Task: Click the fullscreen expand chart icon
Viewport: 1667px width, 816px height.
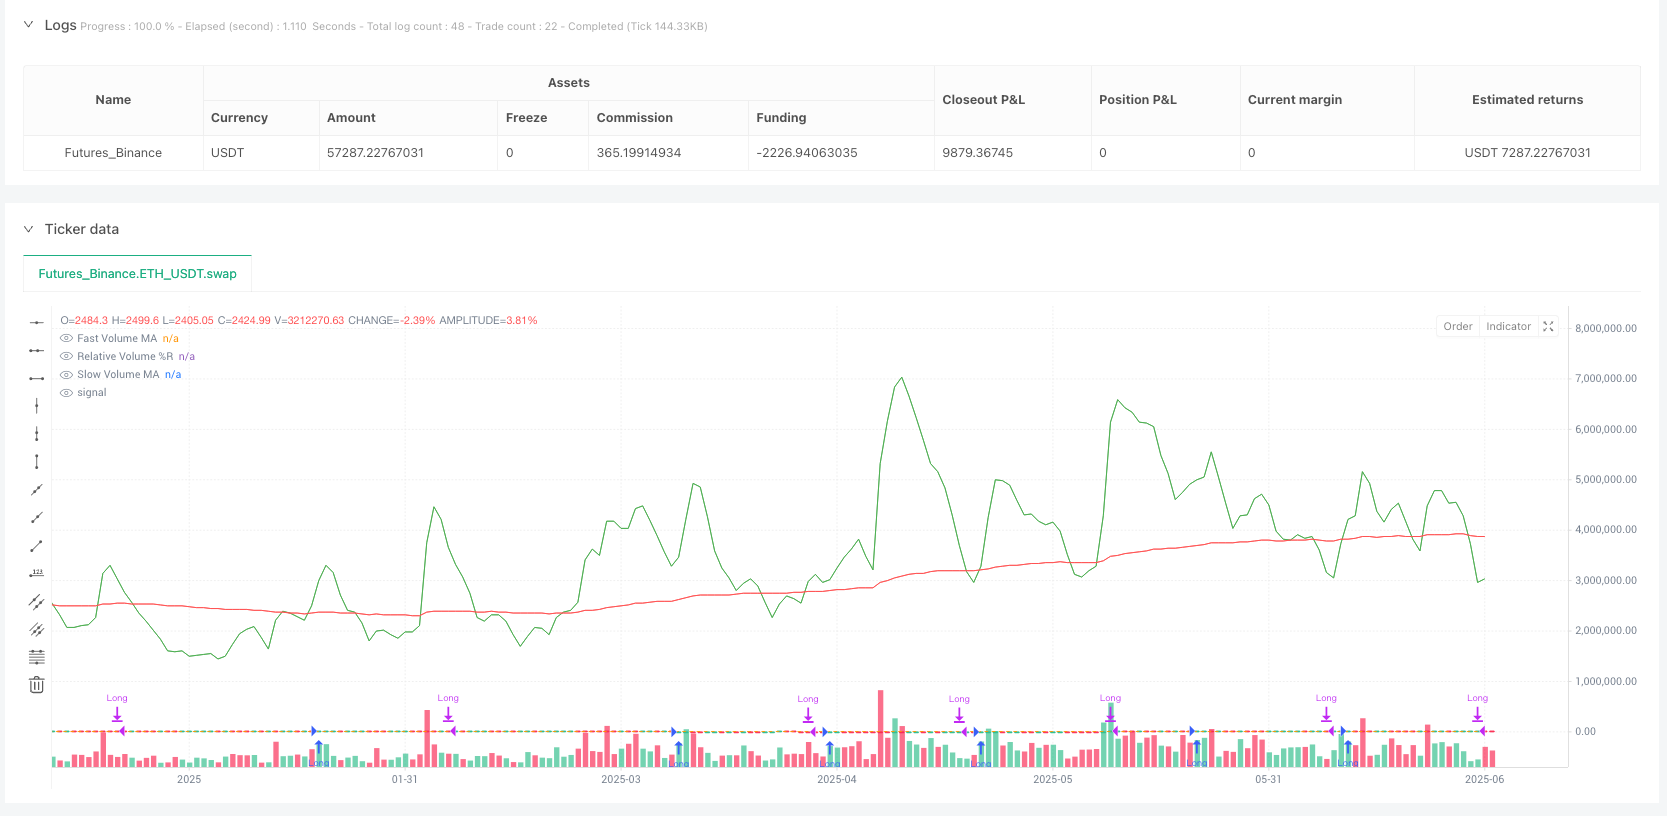Action: 1548,327
